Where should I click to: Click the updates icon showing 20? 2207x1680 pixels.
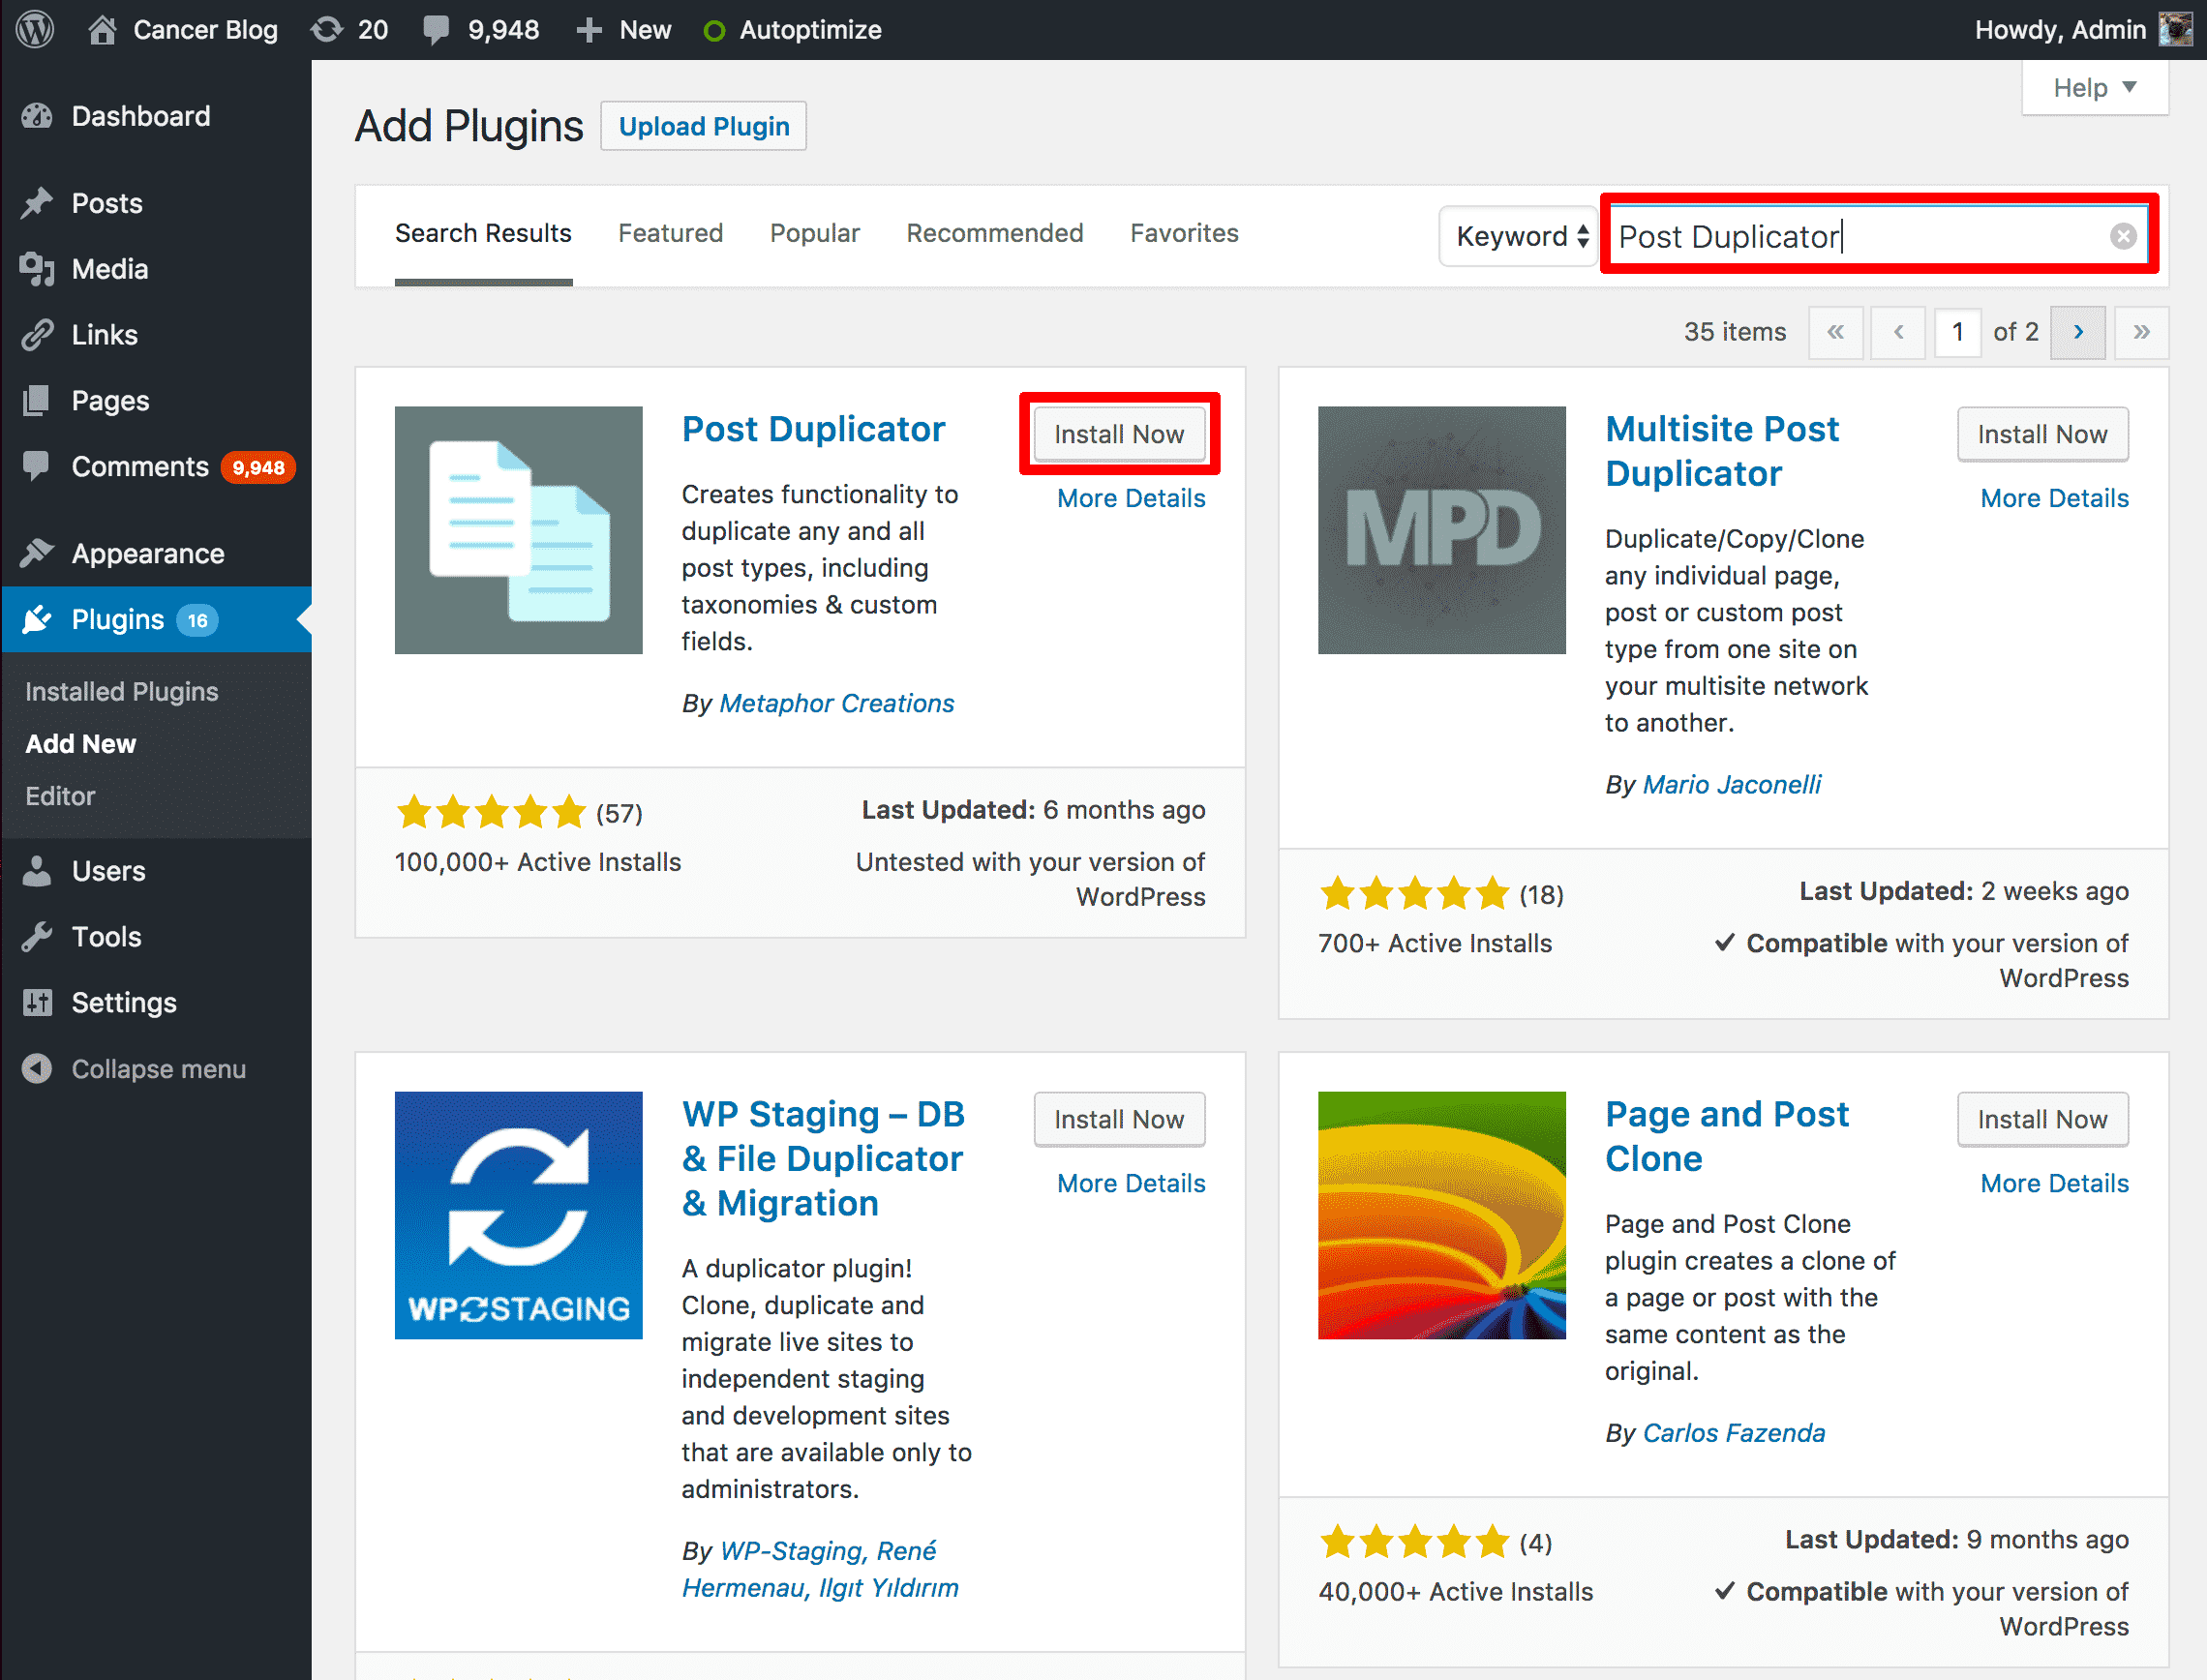click(x=327, y=29)
